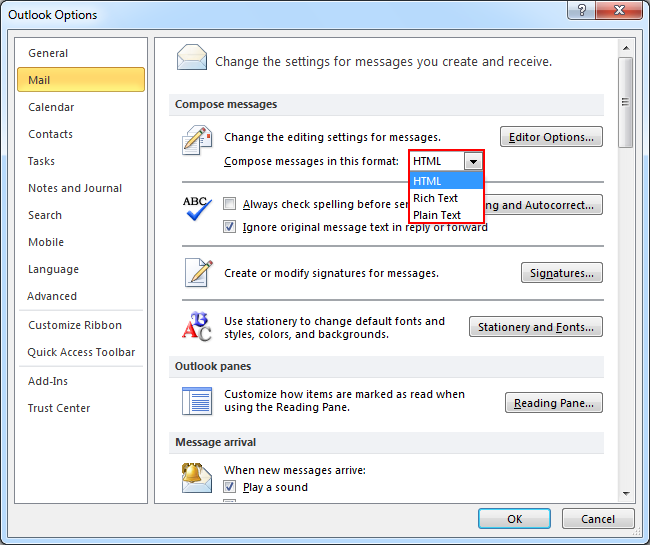
Task: Confirm with the OK button
Action: pyautogui.click(x=514, y=519)
